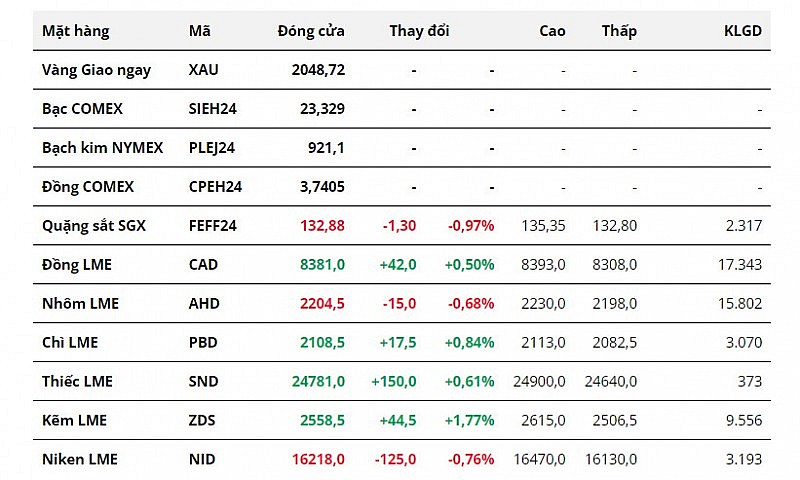Select the Thấp column header
The height and width of the screenshot is (480, 800).
coord(619,31)
